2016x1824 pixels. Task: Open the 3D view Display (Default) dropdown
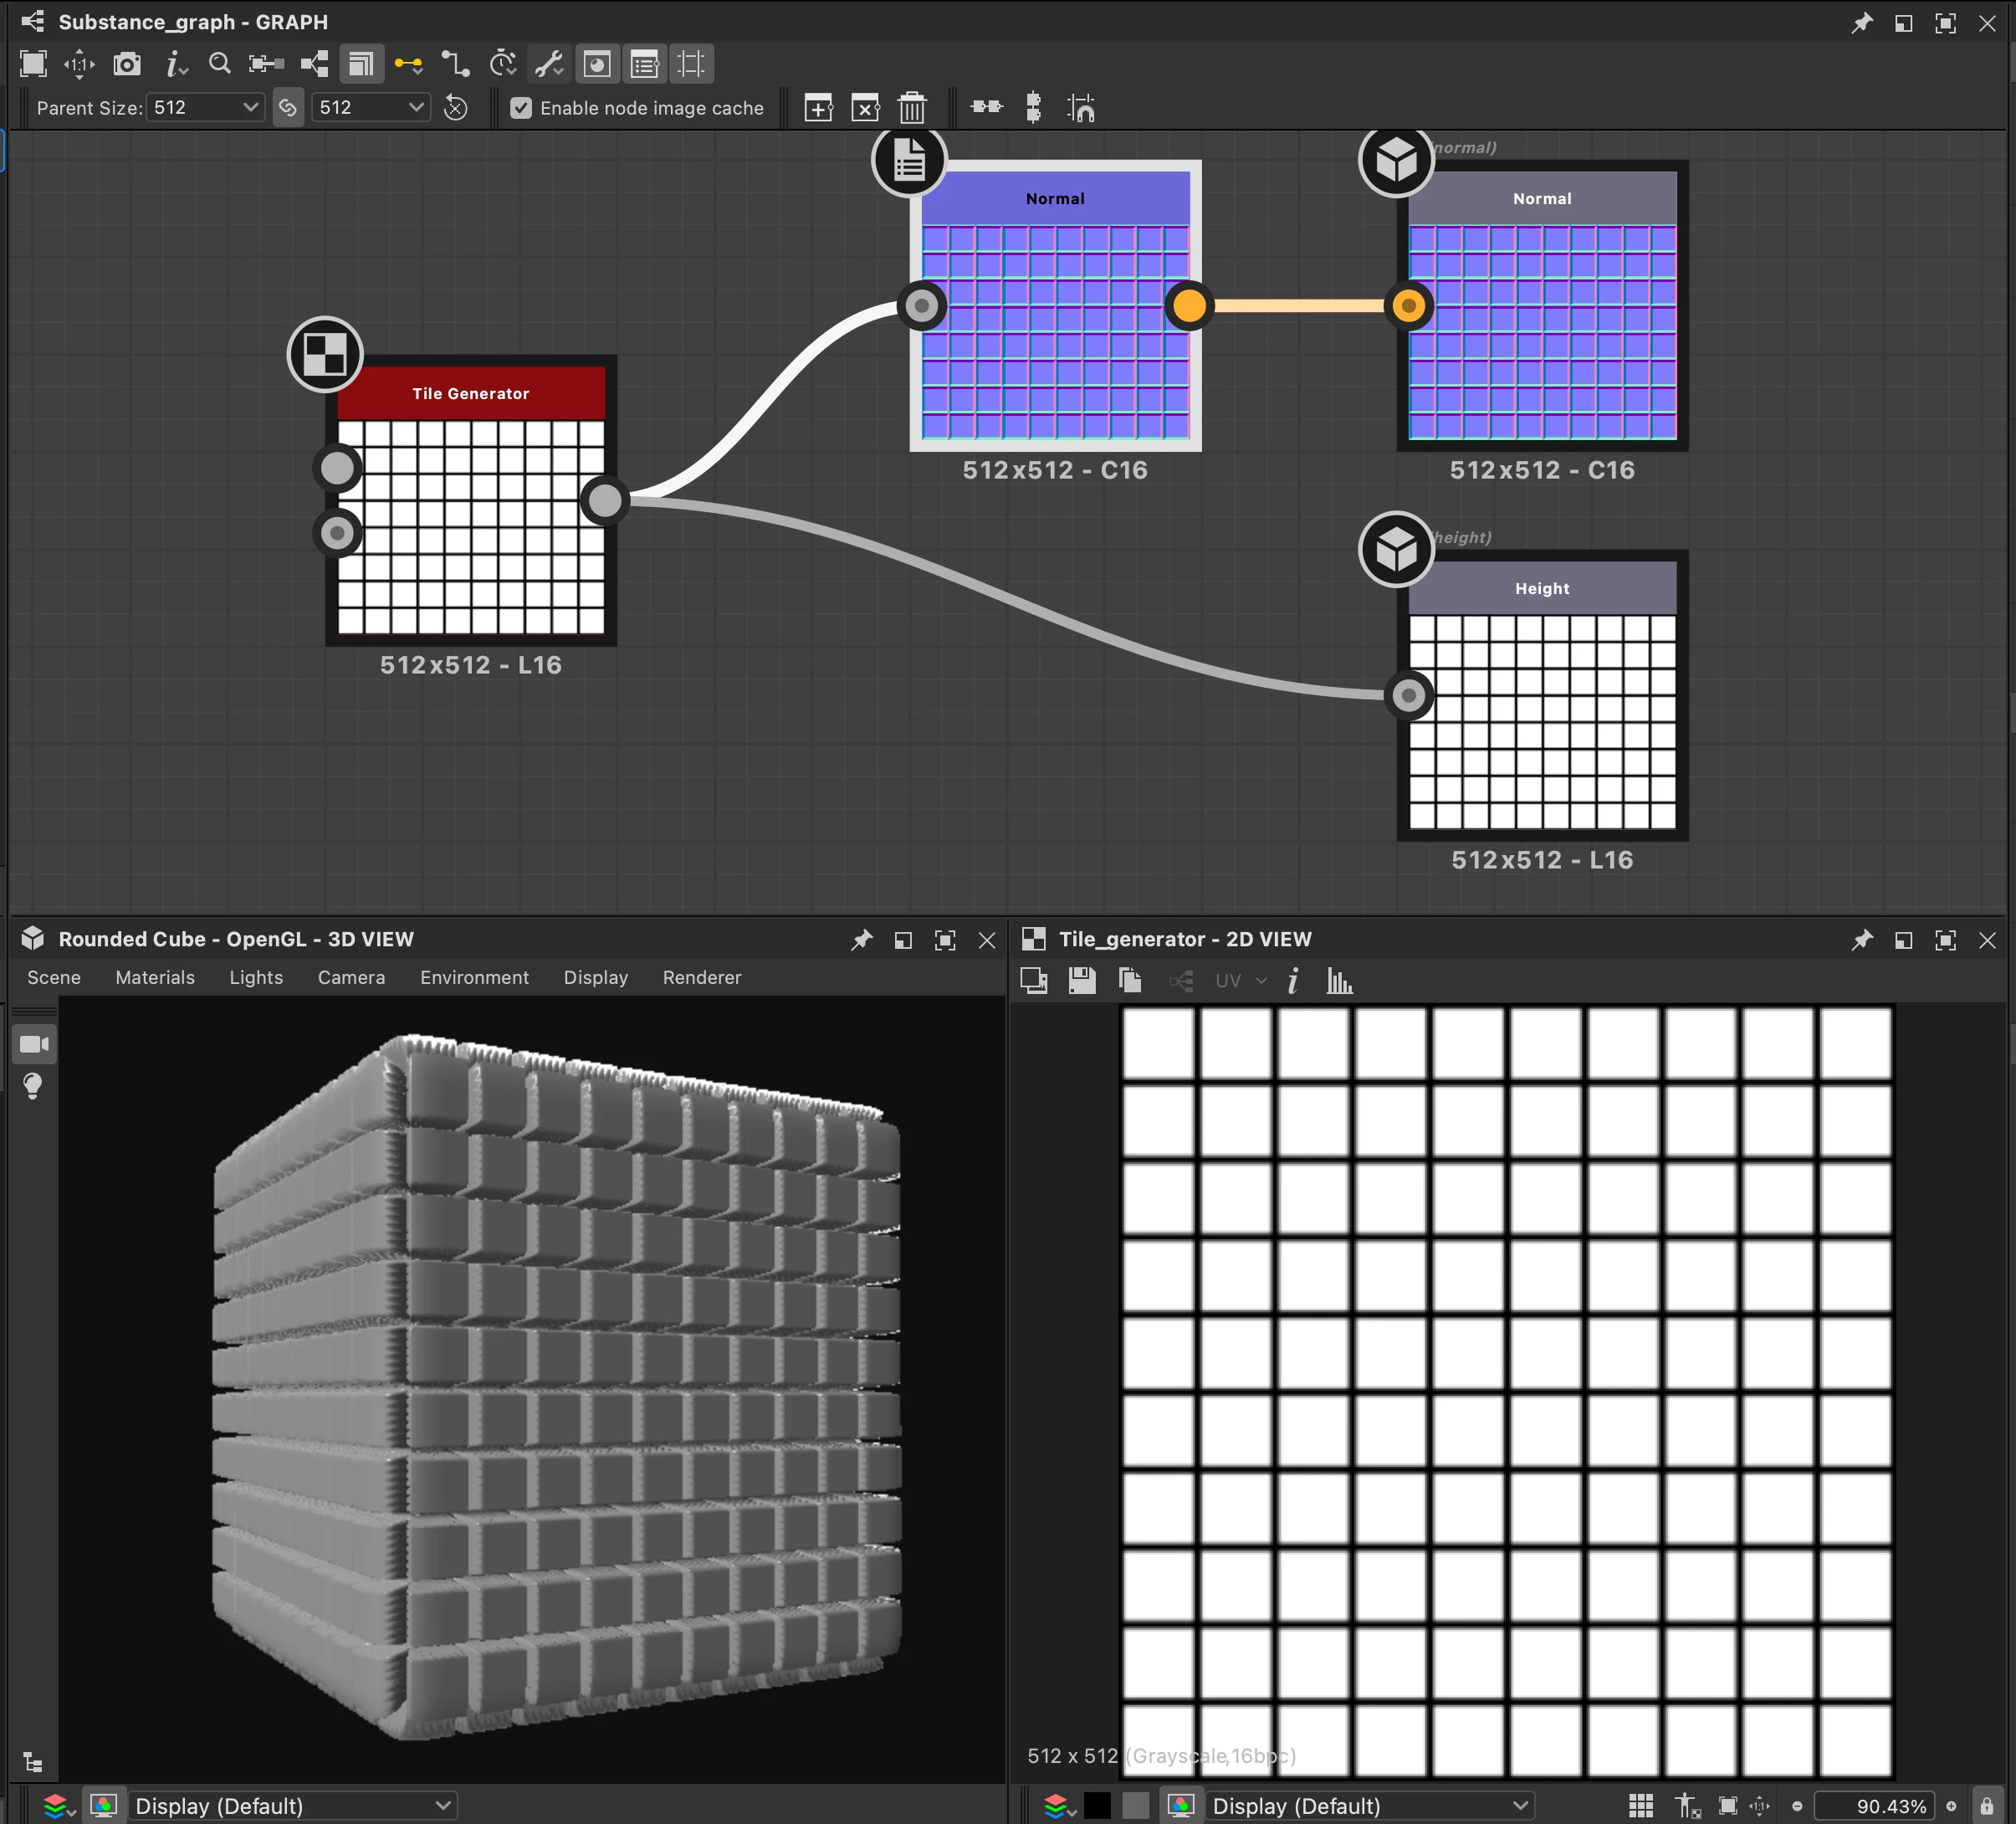[292, 1806]
